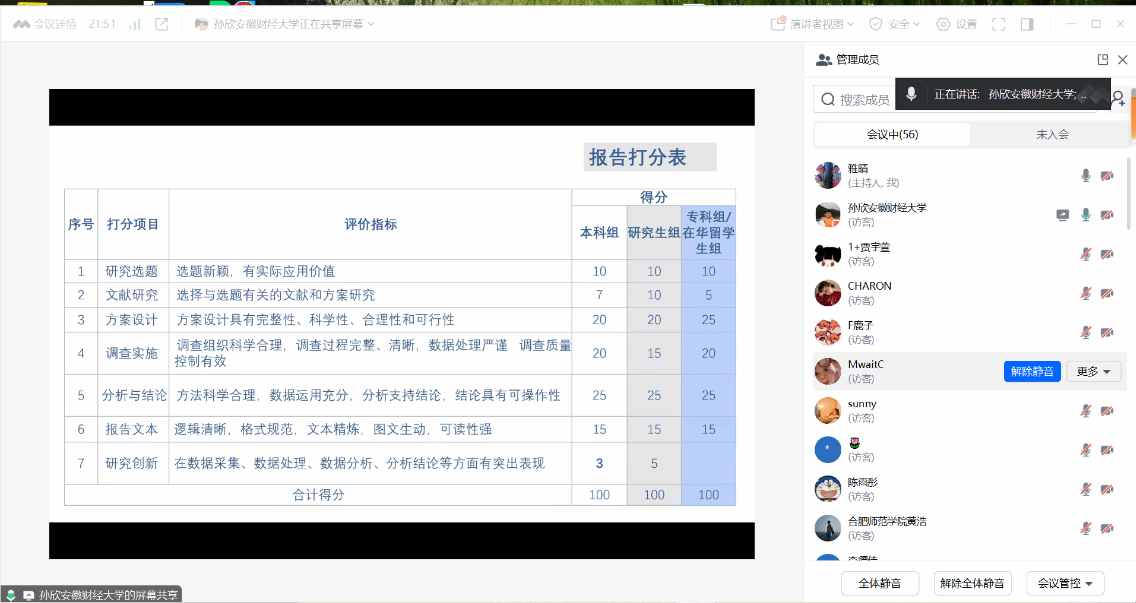Pop out the 管理成员 member panel
1136x603 pixels.
(1103, 60)
